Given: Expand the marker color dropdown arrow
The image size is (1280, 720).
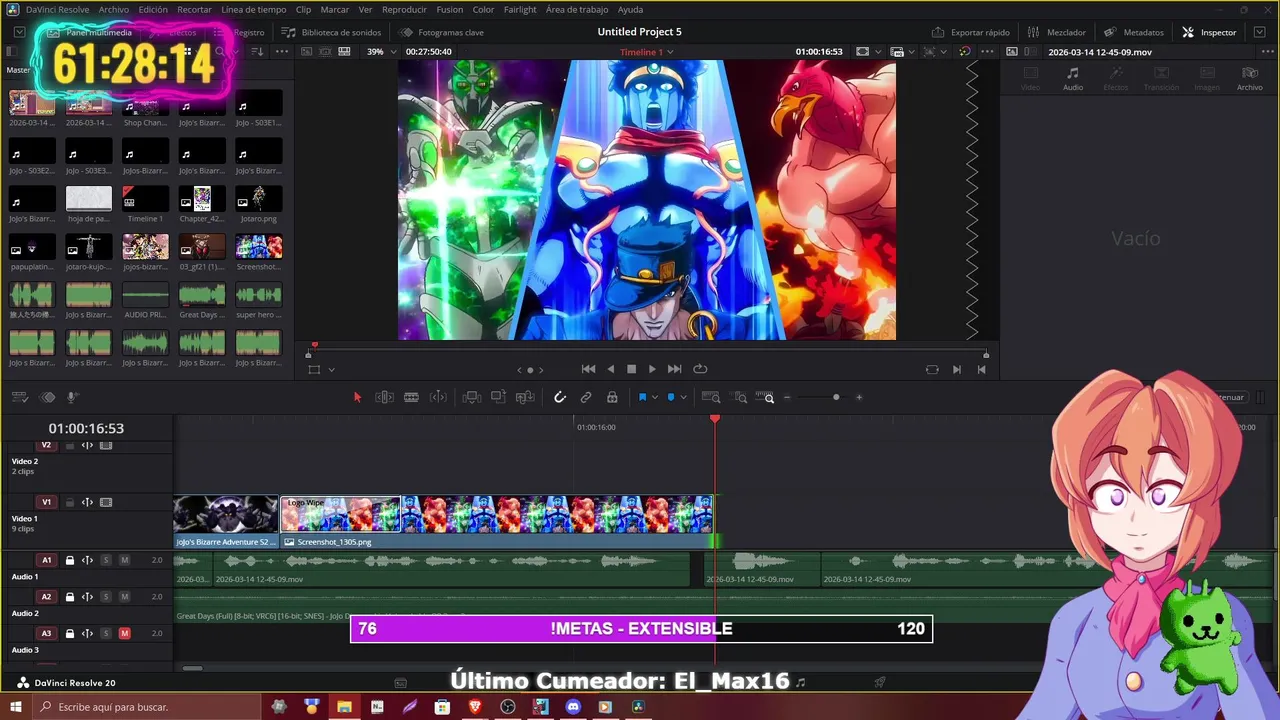Looking at the screenshot, I should (683, 397).
